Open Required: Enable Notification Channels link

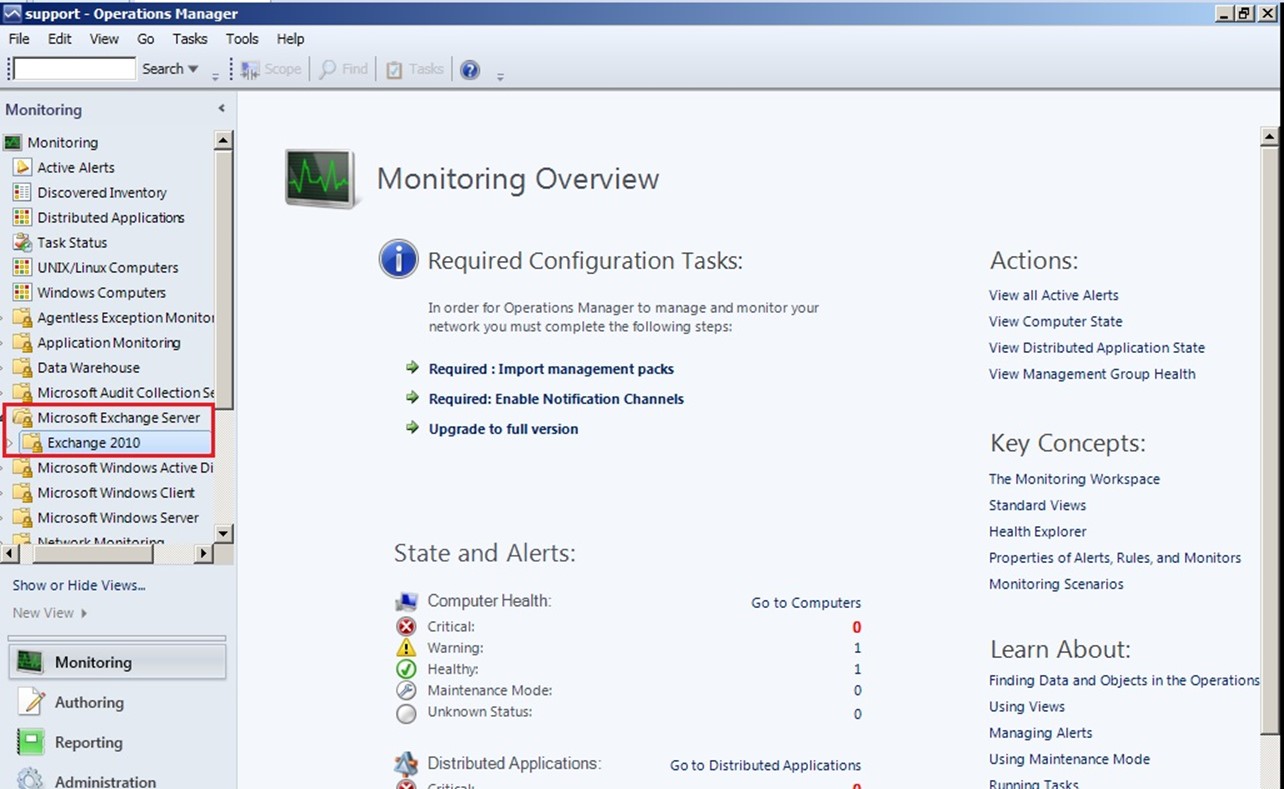(556, 399)
